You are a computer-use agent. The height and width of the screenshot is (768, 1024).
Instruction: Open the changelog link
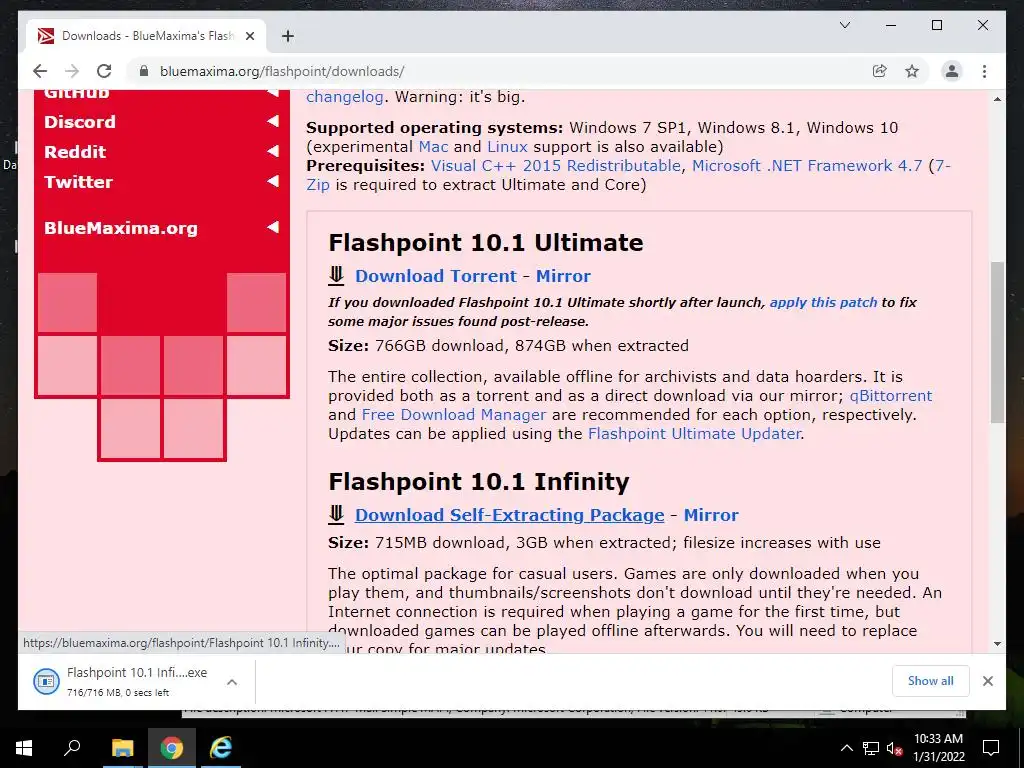coord(345,97)
